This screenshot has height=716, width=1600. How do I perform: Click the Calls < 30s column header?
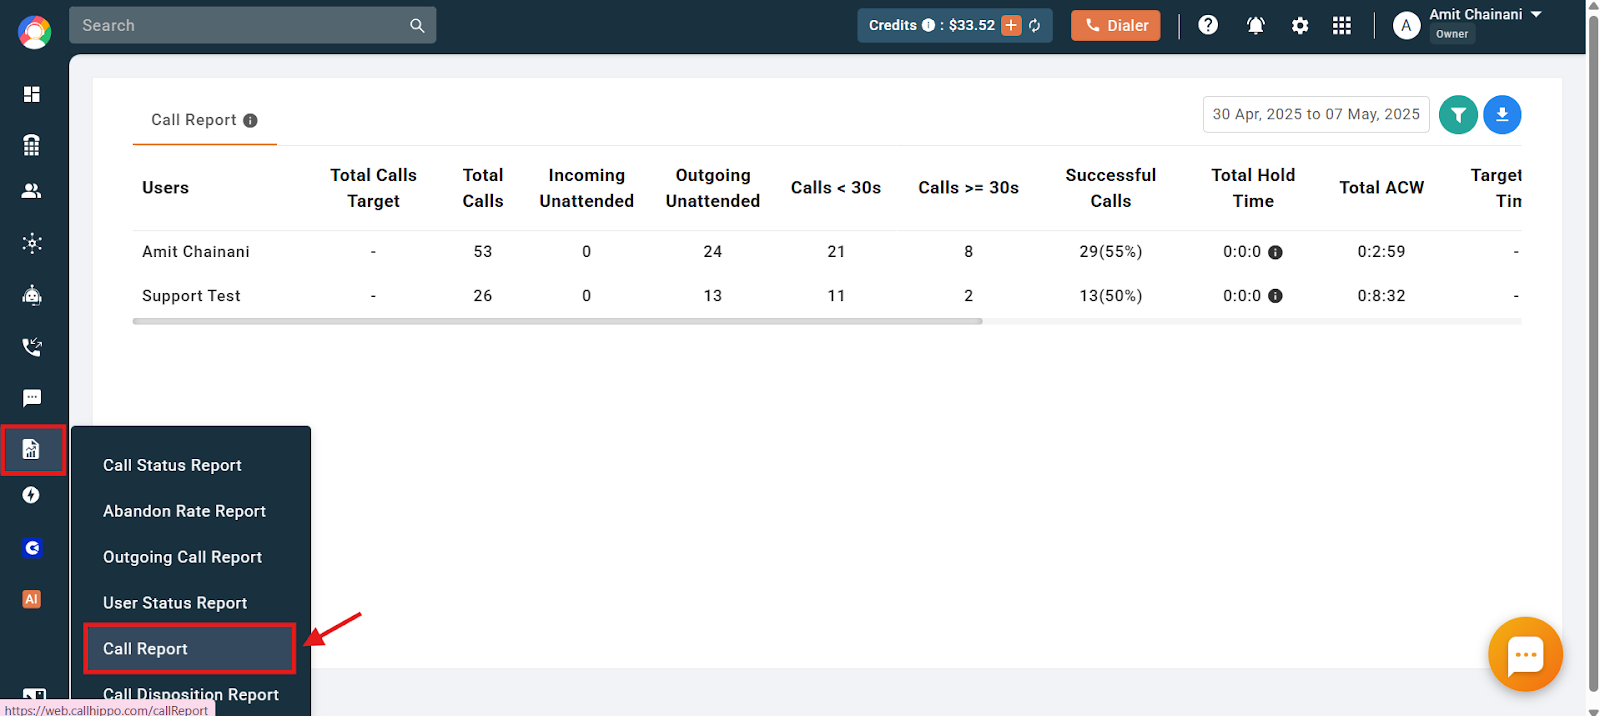click(x=836, y=188)
